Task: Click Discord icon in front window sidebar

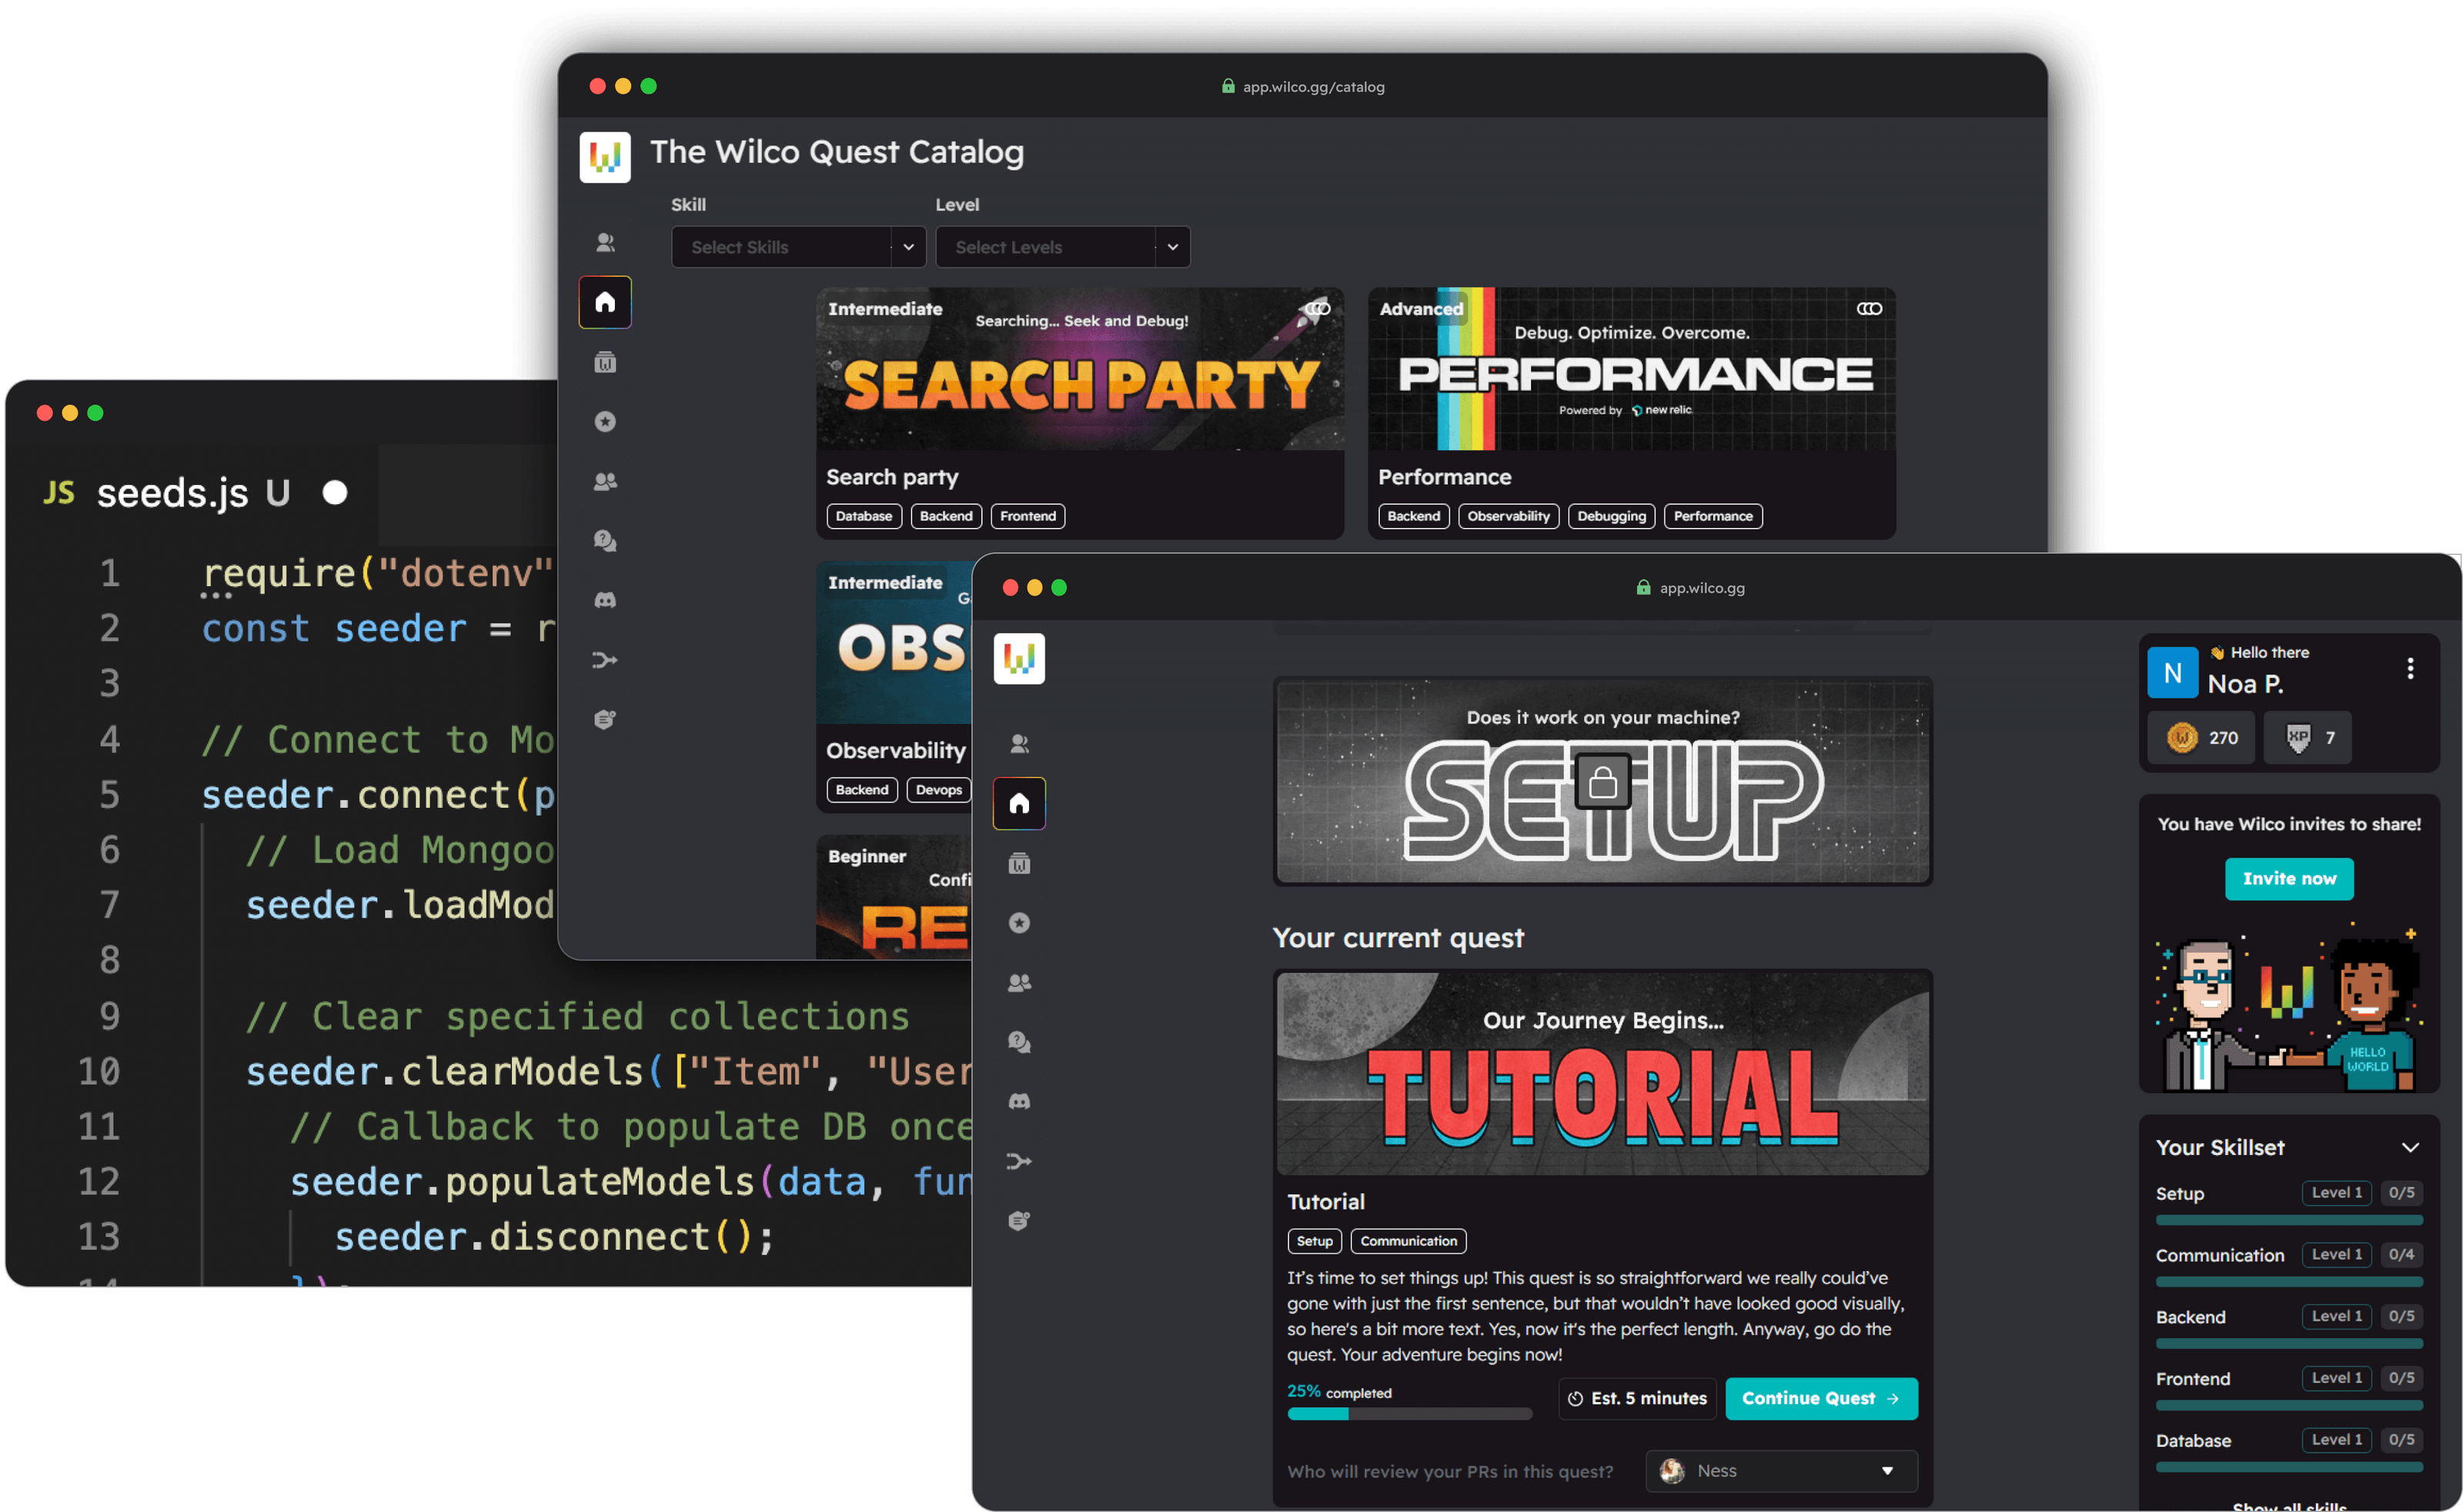Action: tap(1019, 1101)
